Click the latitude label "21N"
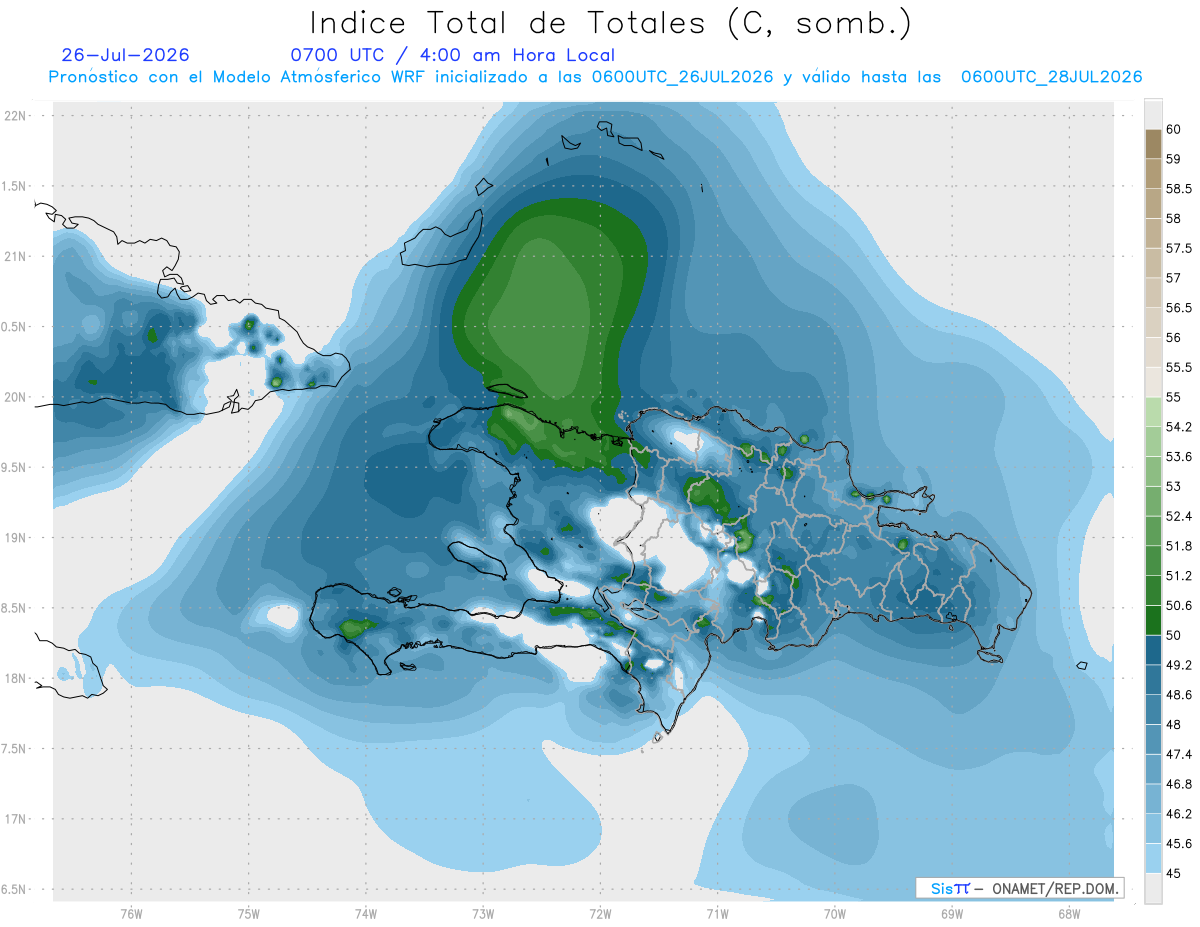1200x927 pixels. pos(16,257)
